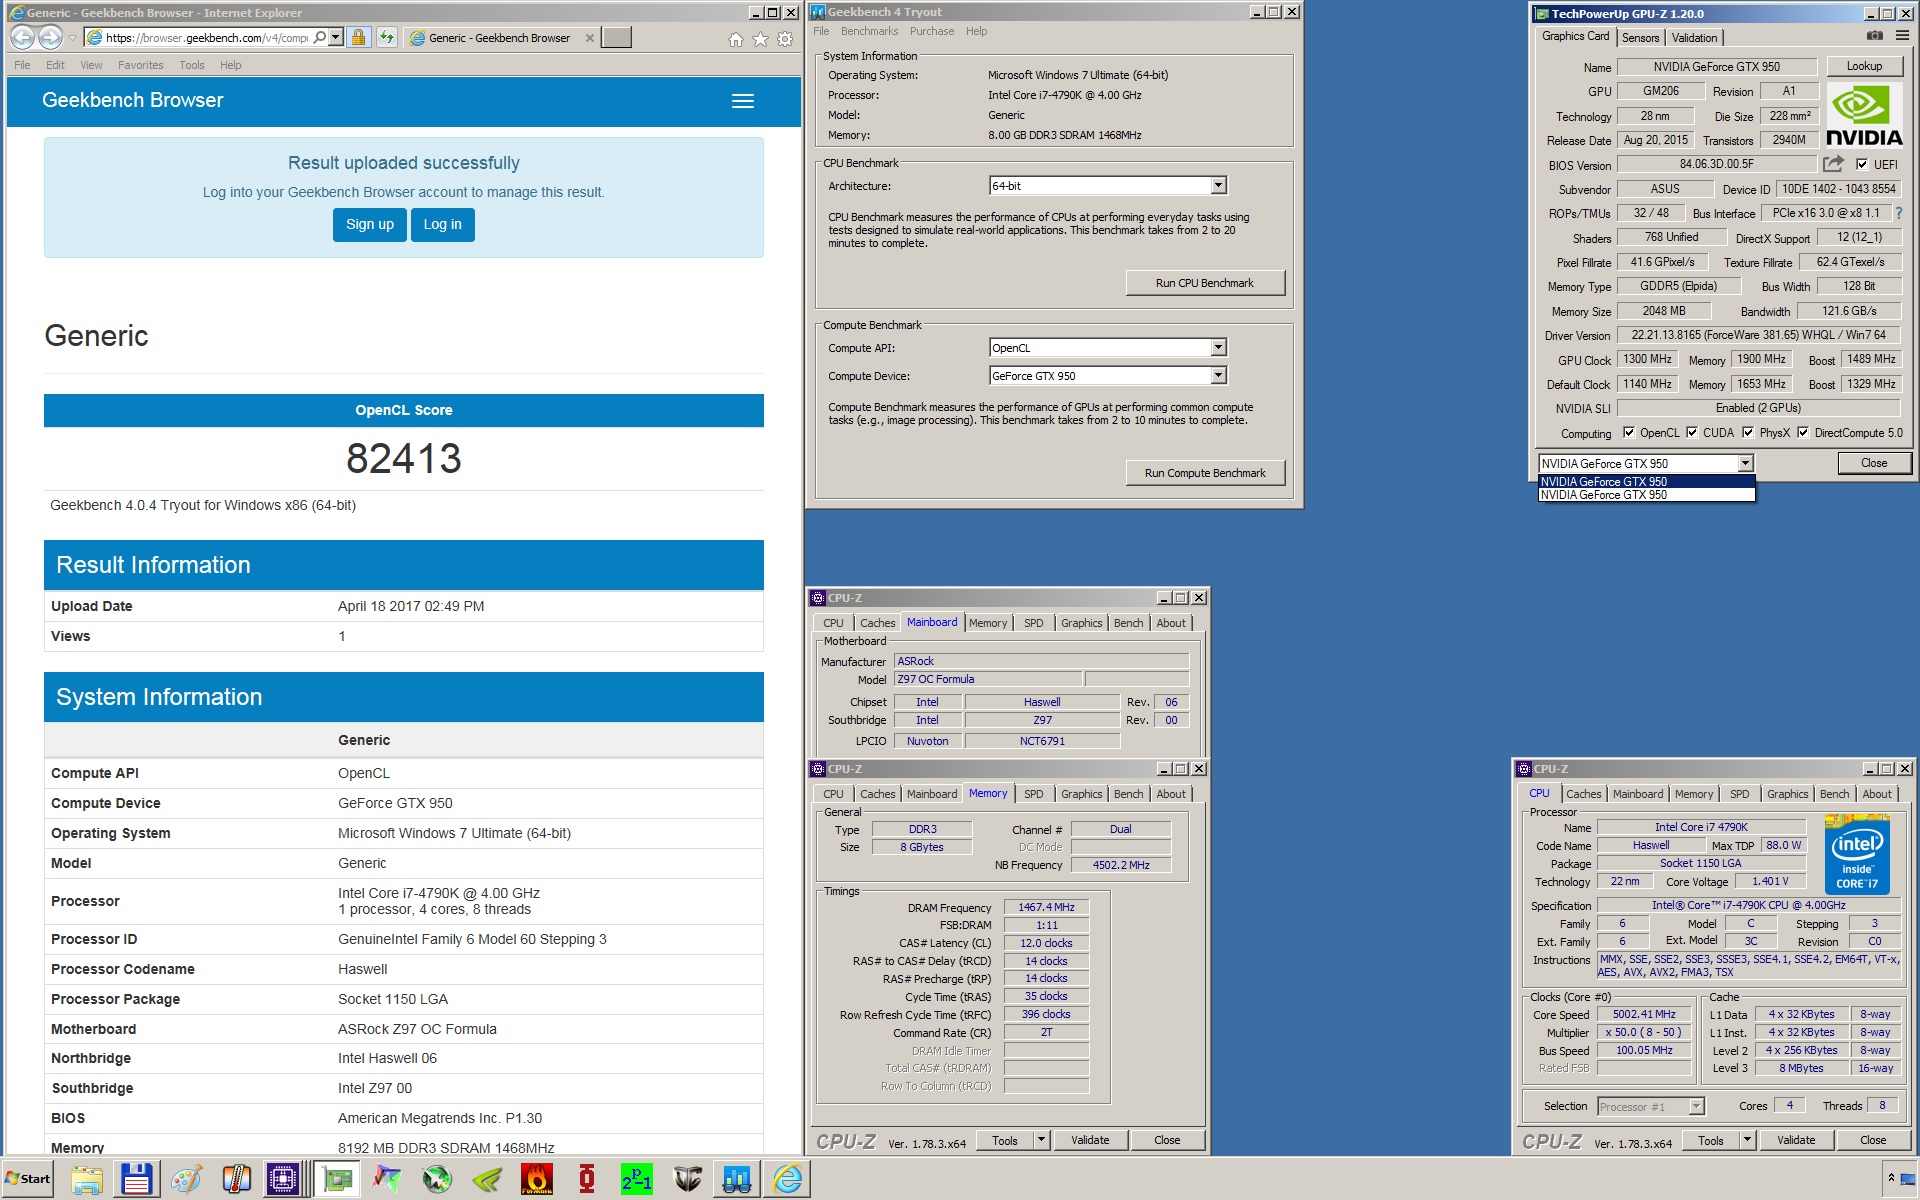This screenshot has height=1200, width=1920.
Task: Open the Benchmarks menu in Geekbench 4
Action: point(869,31)
